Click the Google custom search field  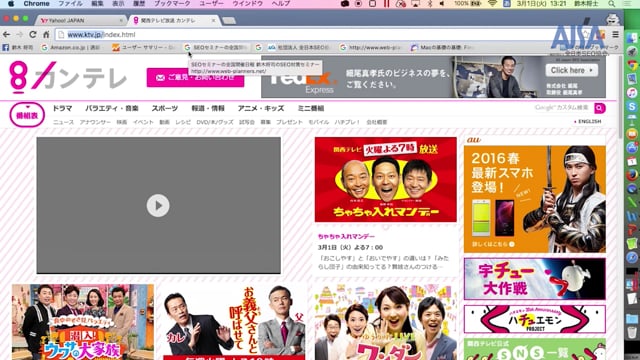point(562,108)
